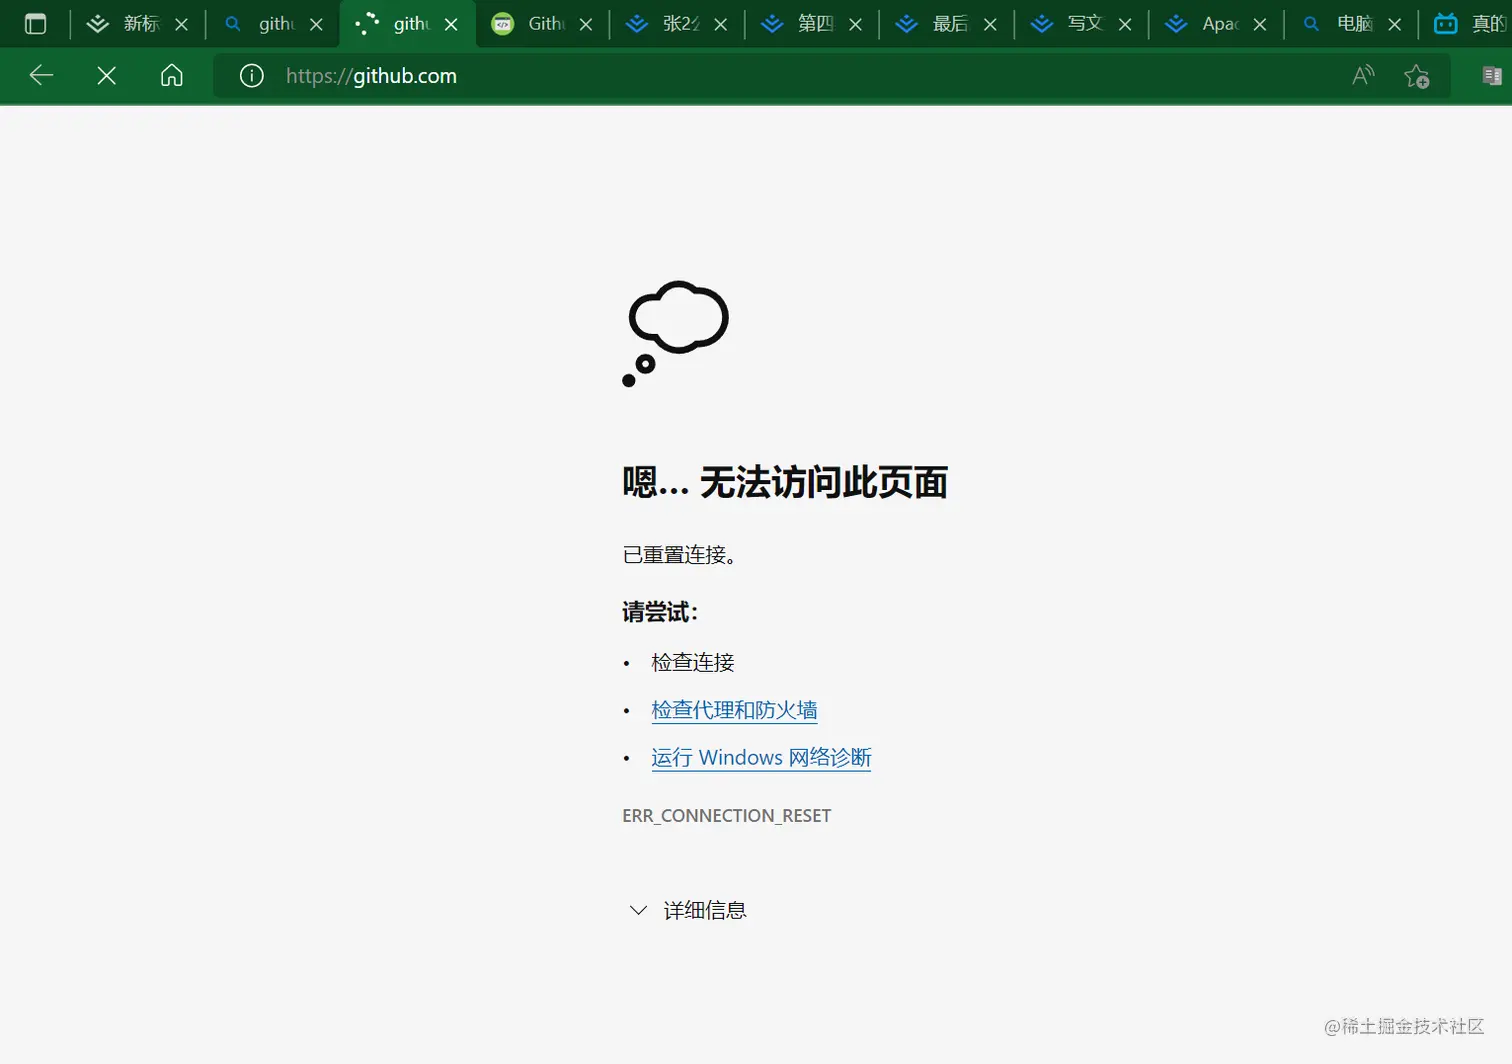Open the tab actions menu icon at top left
The width and height of the screenshot is (1512, 1064).
(36, 23)
